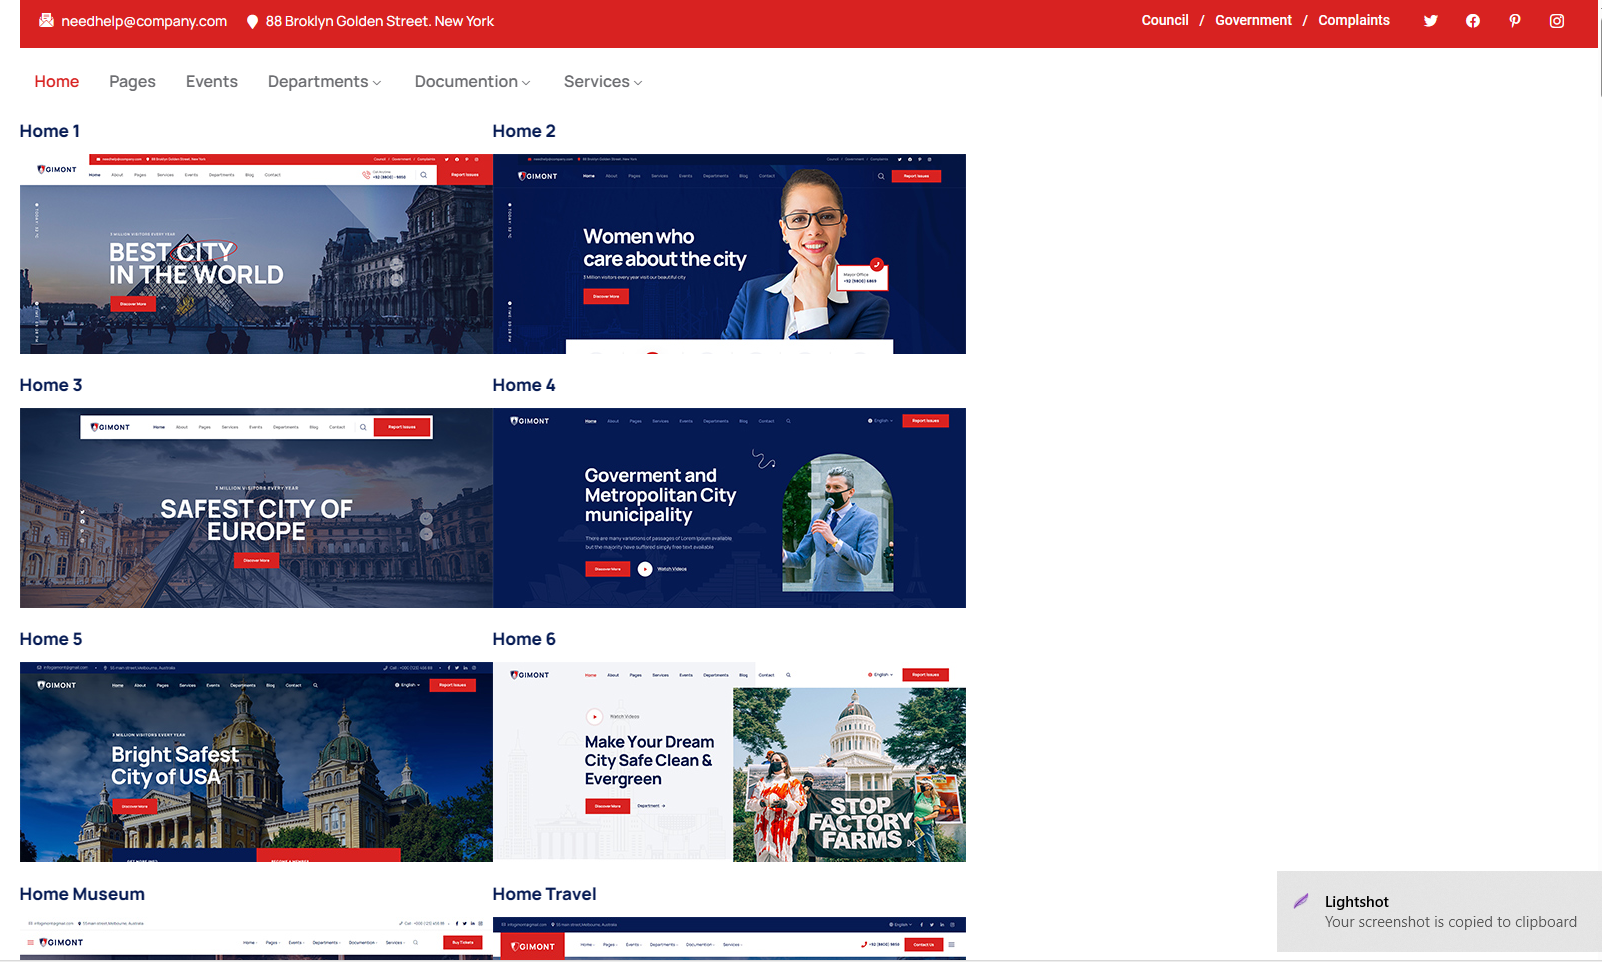Select the Bright Safest City of USA thumbnail
This screenshot has height=962, width=1602.
point(256,762)
